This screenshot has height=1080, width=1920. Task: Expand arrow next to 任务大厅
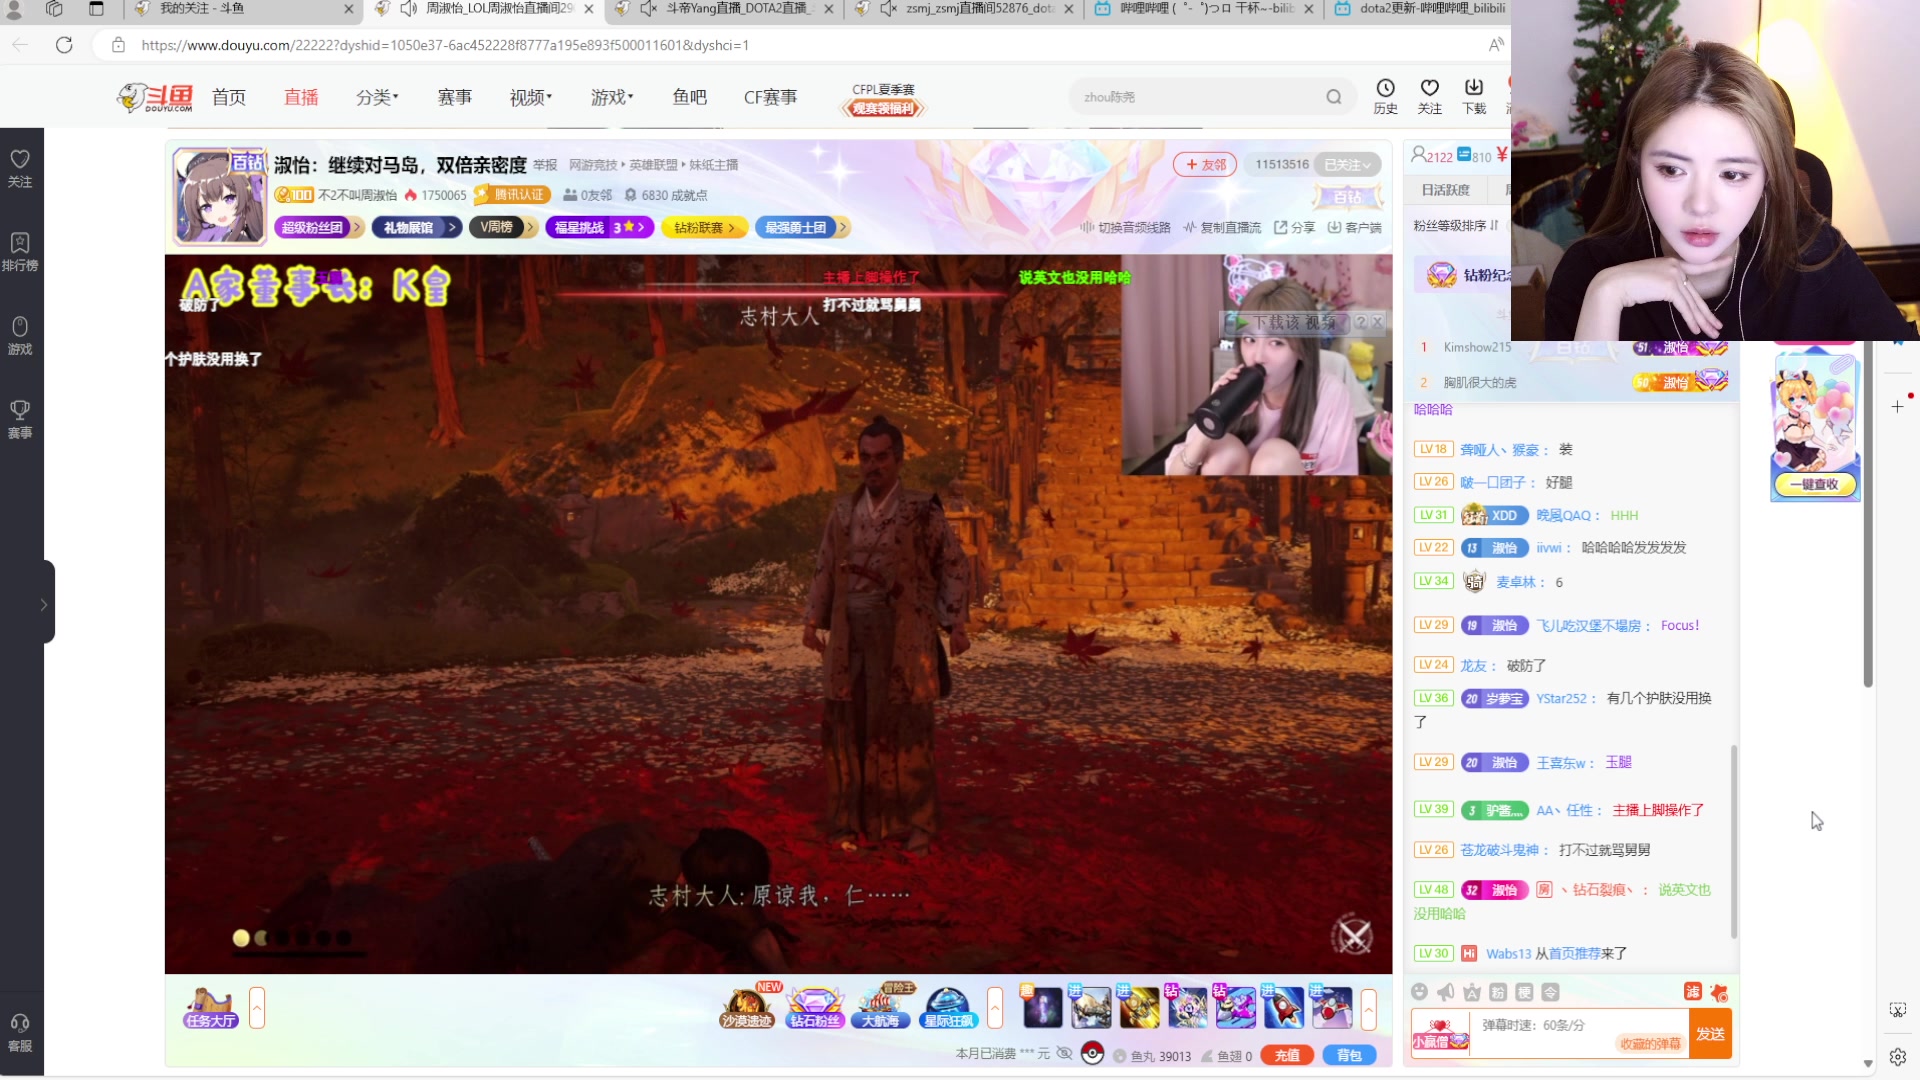(x=257, y=1008)
